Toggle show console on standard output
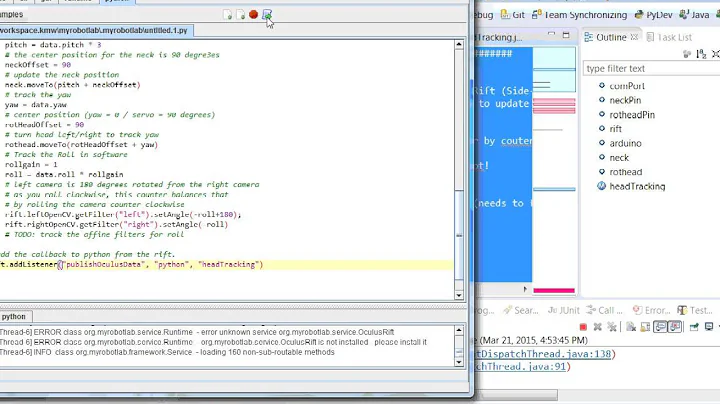 pos(660,327)
